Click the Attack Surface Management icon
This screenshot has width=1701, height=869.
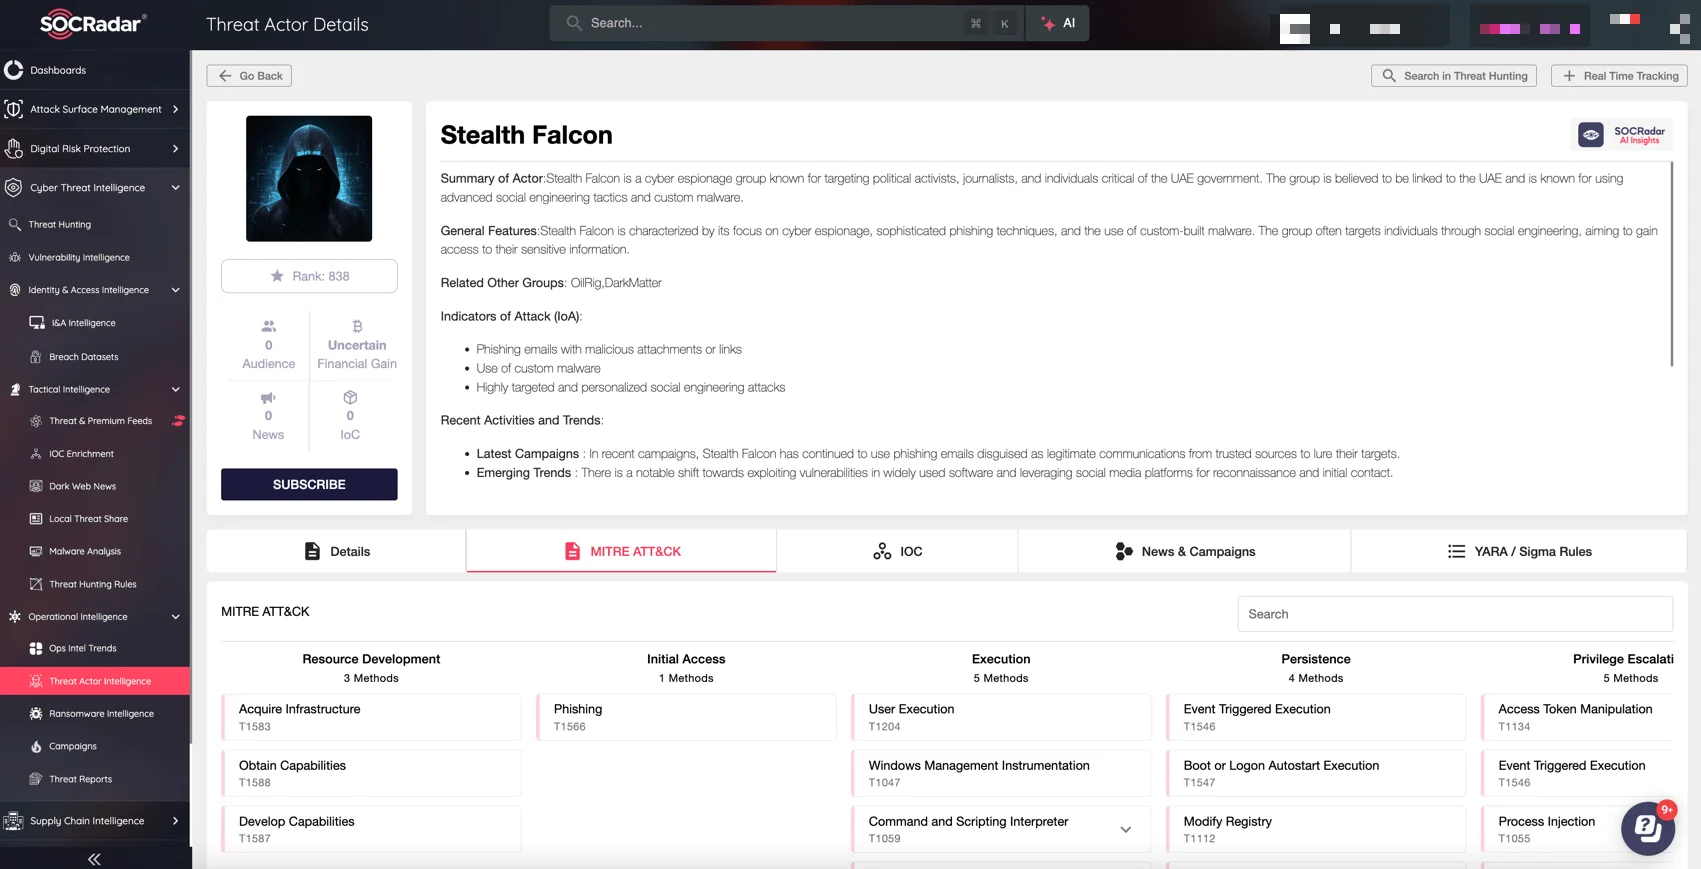(x=14, y=109)
